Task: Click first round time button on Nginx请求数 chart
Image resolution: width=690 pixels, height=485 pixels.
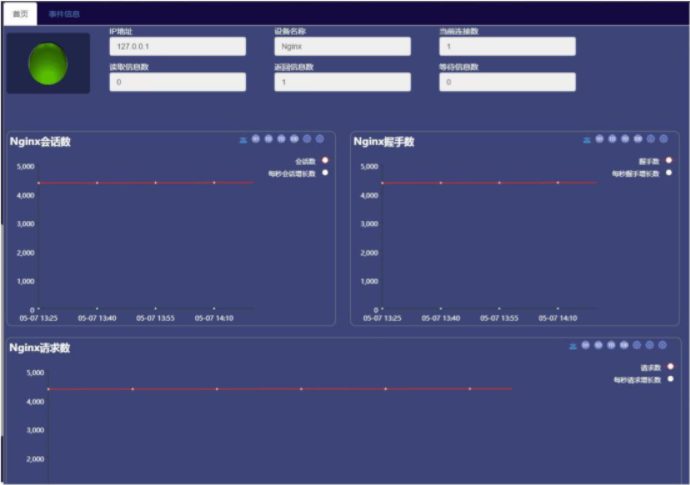Action: pos(585,345)
